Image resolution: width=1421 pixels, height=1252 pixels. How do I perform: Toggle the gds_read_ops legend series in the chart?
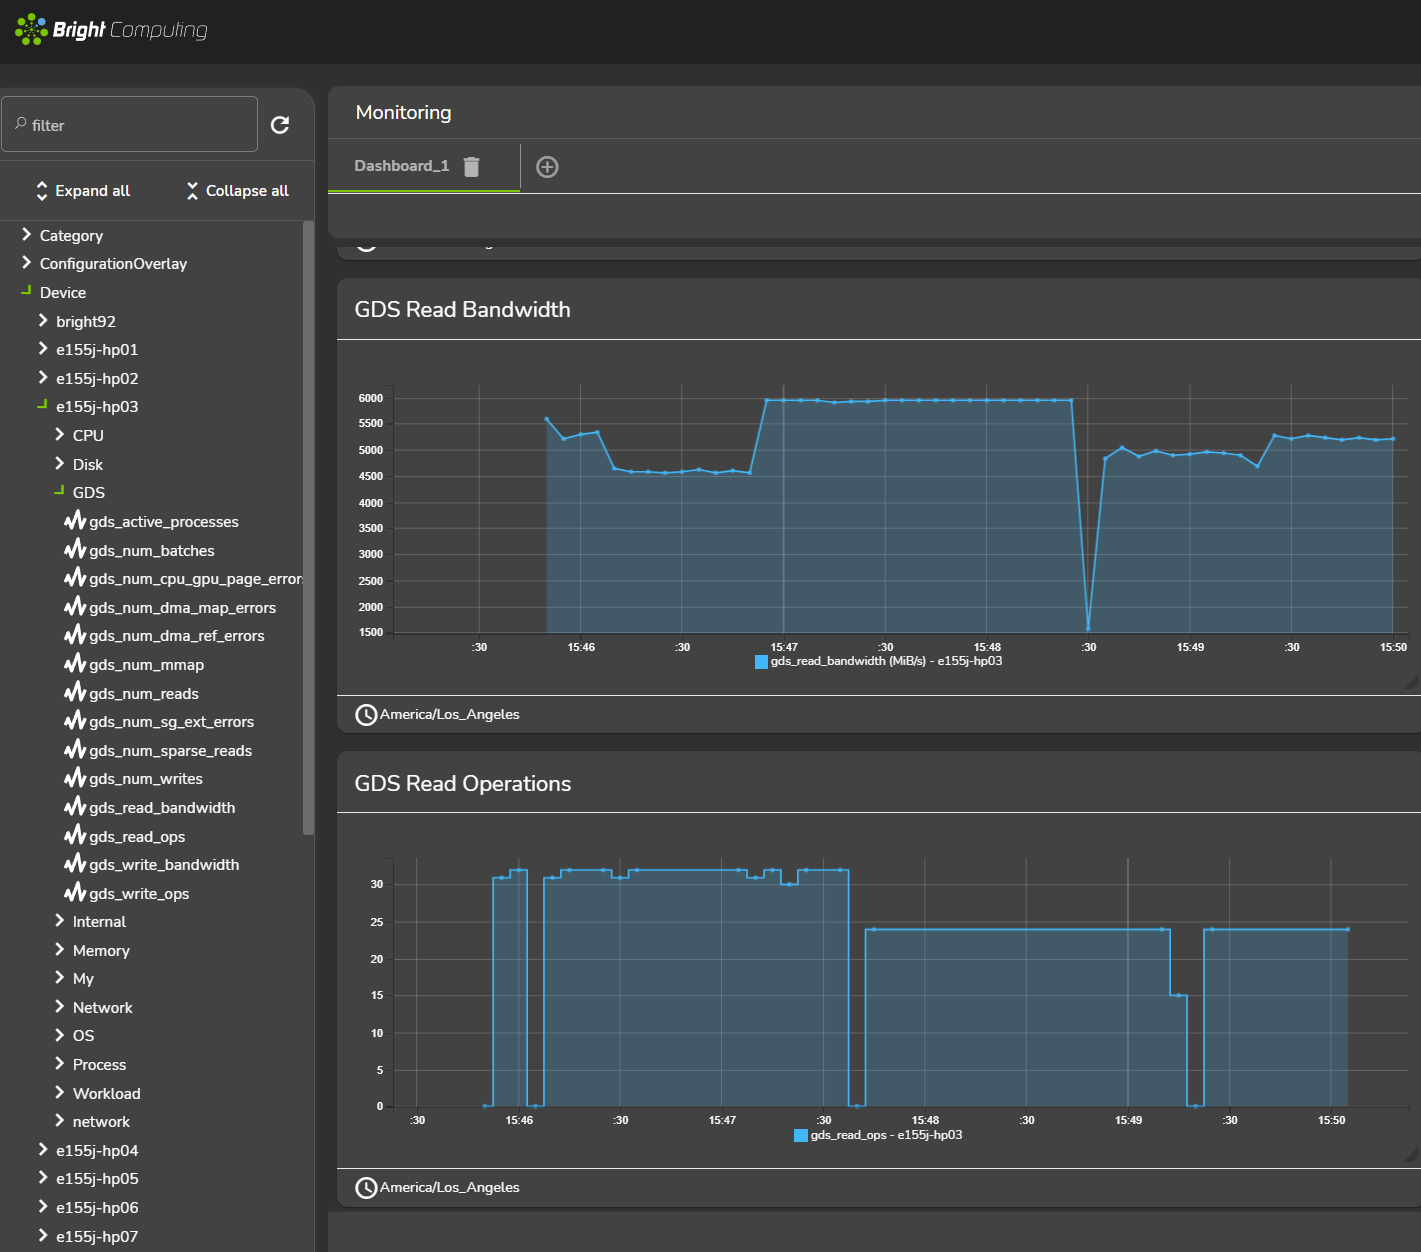[801, 1136]
